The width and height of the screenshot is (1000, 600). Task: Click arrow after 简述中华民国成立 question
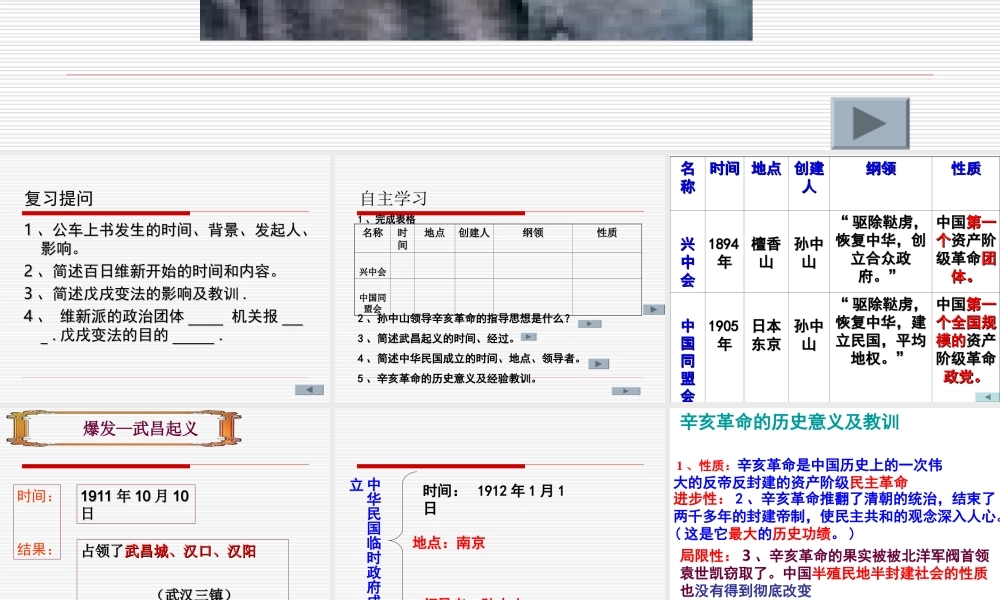[x=598, y=364]
